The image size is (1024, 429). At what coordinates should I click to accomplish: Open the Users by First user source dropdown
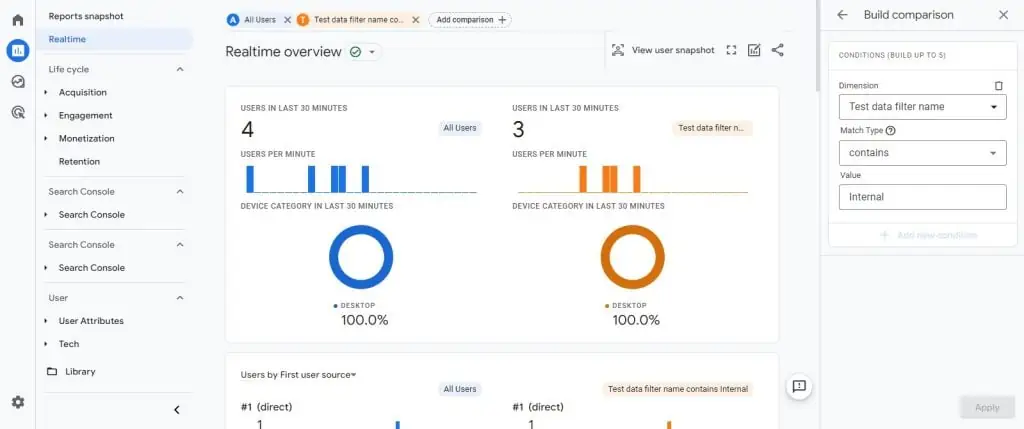(298, 375)
